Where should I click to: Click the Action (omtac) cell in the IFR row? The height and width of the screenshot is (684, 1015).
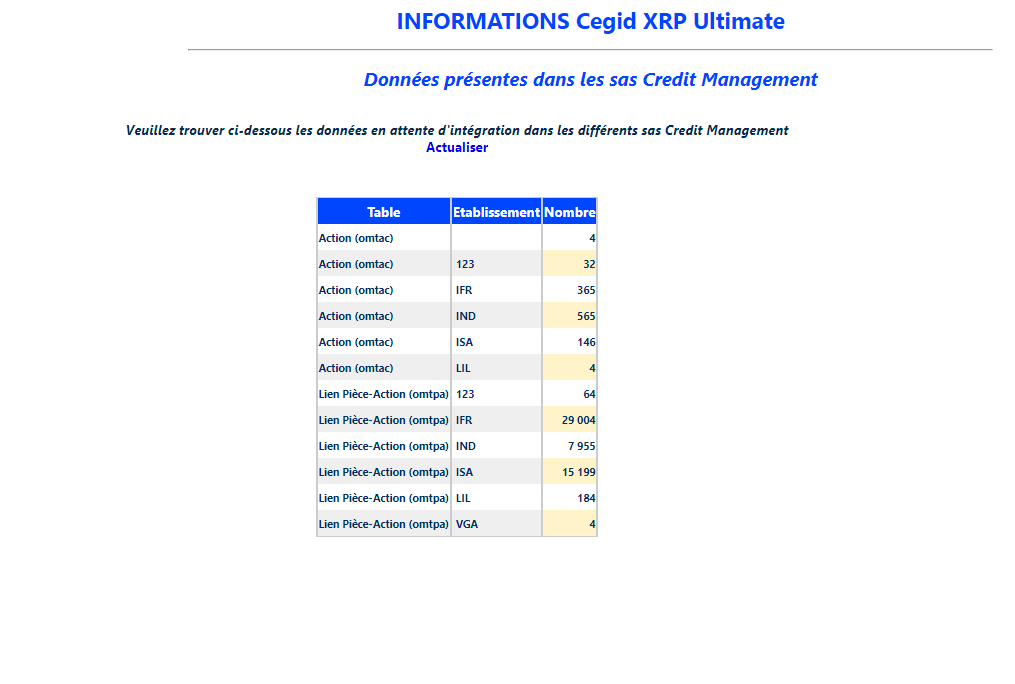(384, 290)
